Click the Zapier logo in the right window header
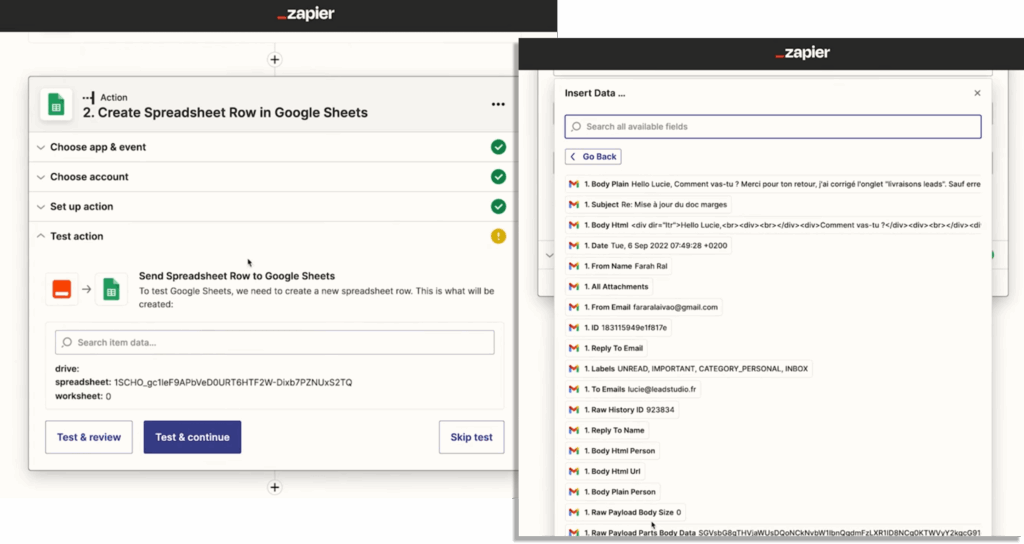This screenshot has height=544, width=1024. 803,53
